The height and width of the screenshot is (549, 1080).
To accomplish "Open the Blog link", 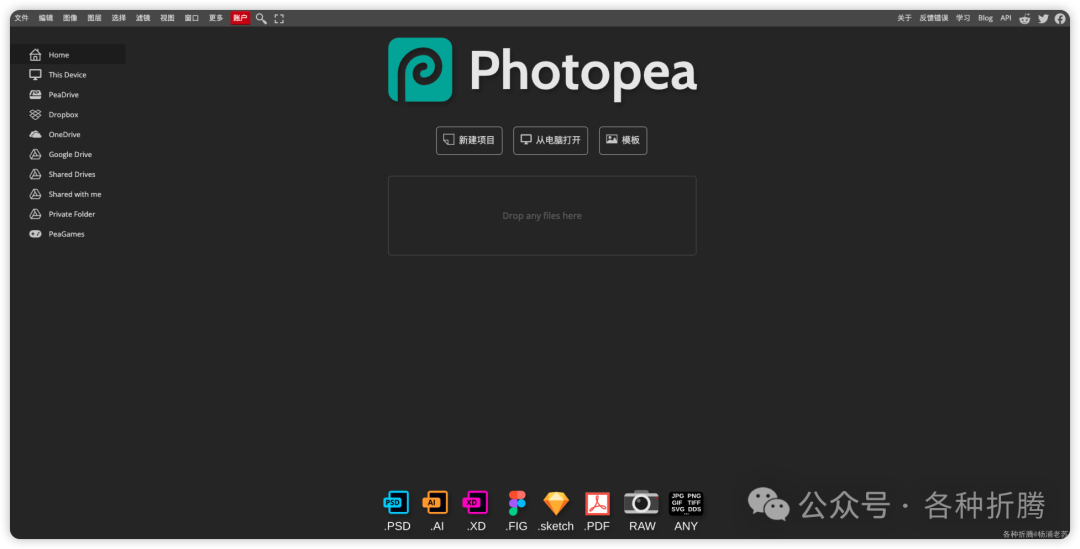I will pyautogui.click(x=986, y=19).
